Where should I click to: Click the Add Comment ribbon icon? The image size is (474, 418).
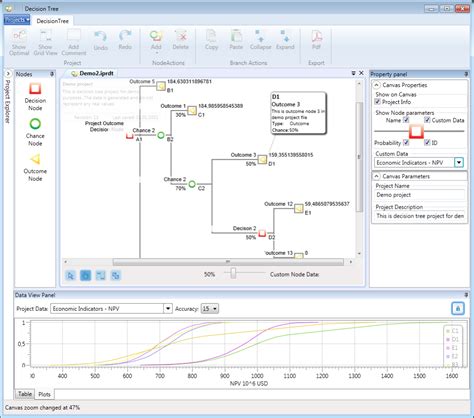pyautogui.click(x=74, y=36)
